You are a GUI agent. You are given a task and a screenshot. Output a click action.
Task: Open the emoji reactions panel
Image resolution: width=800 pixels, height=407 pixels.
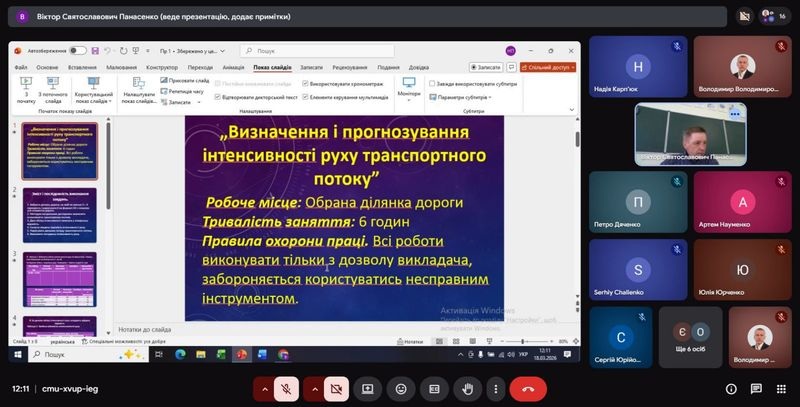401,388
